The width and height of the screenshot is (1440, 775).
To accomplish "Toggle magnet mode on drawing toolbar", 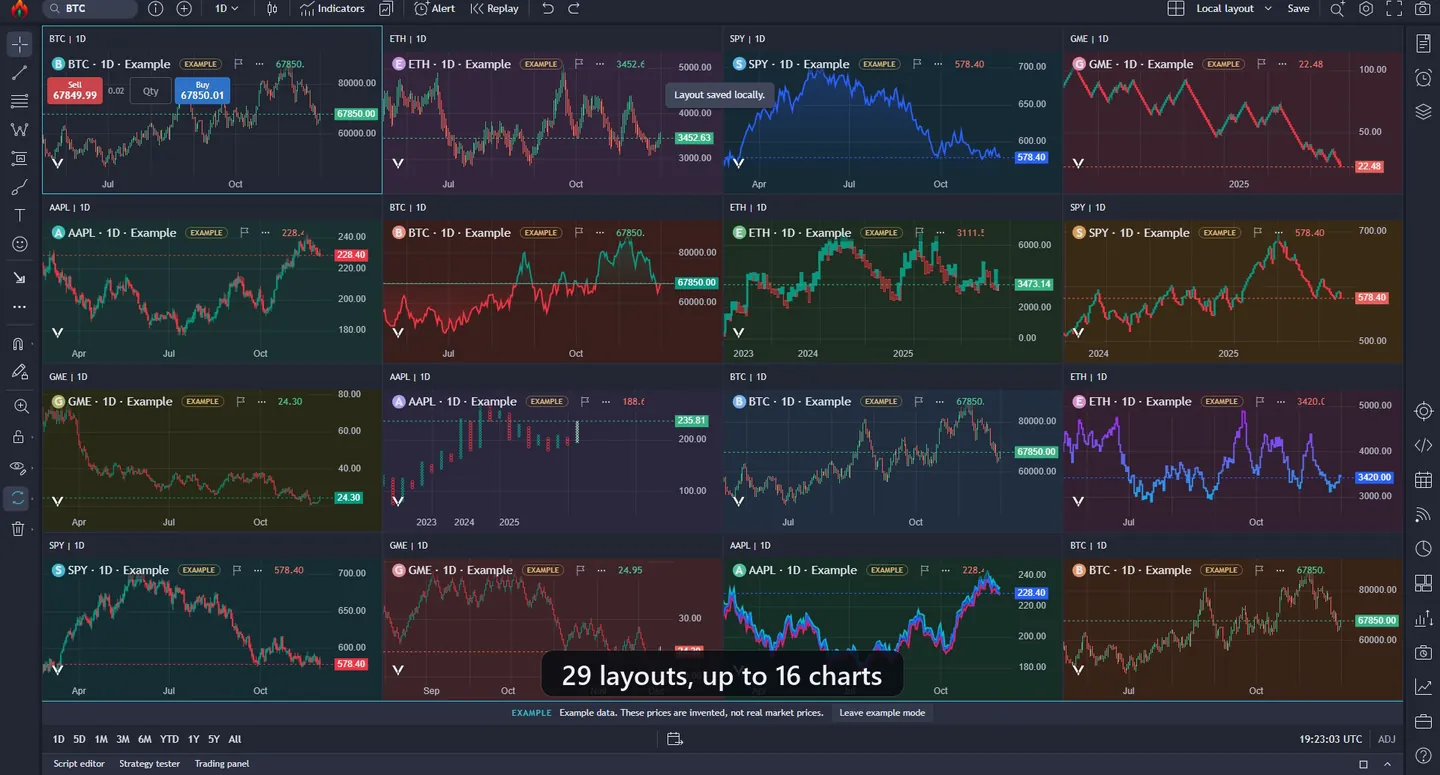I will 18,343.
